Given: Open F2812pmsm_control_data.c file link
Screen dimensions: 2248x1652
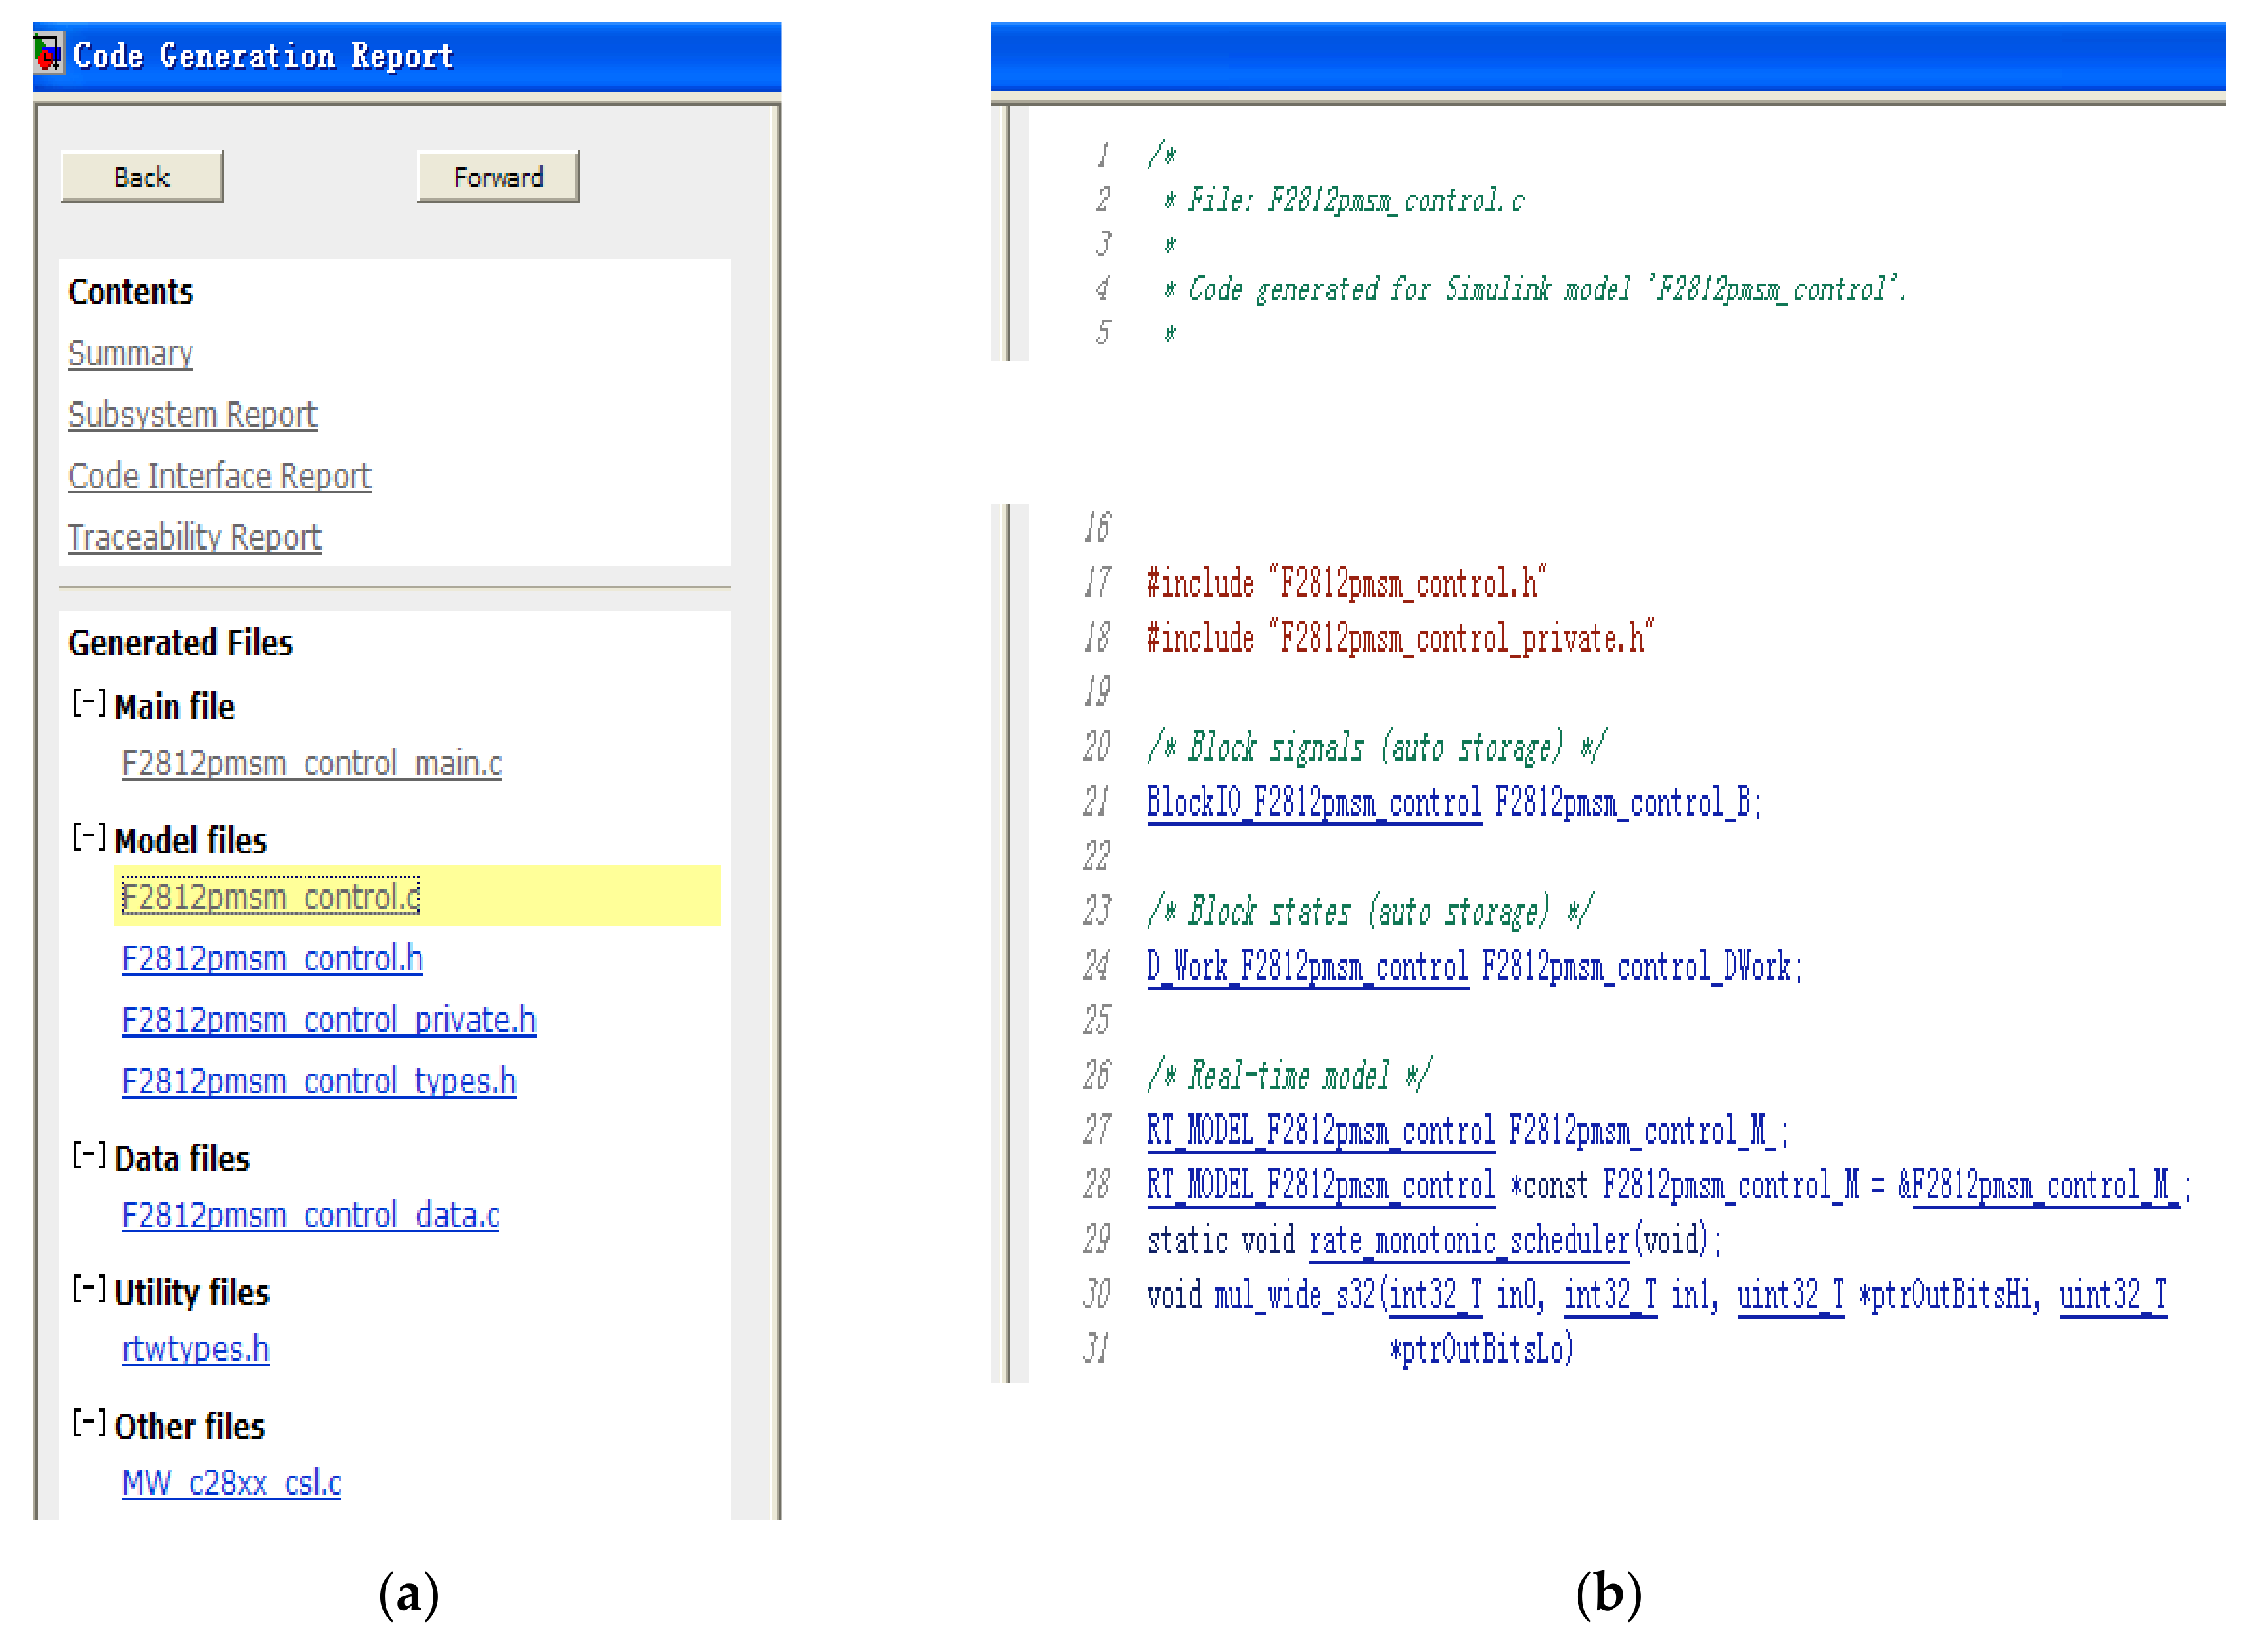Looking at the screenshot, I should pyautogui.click(x=310, y=1215).
